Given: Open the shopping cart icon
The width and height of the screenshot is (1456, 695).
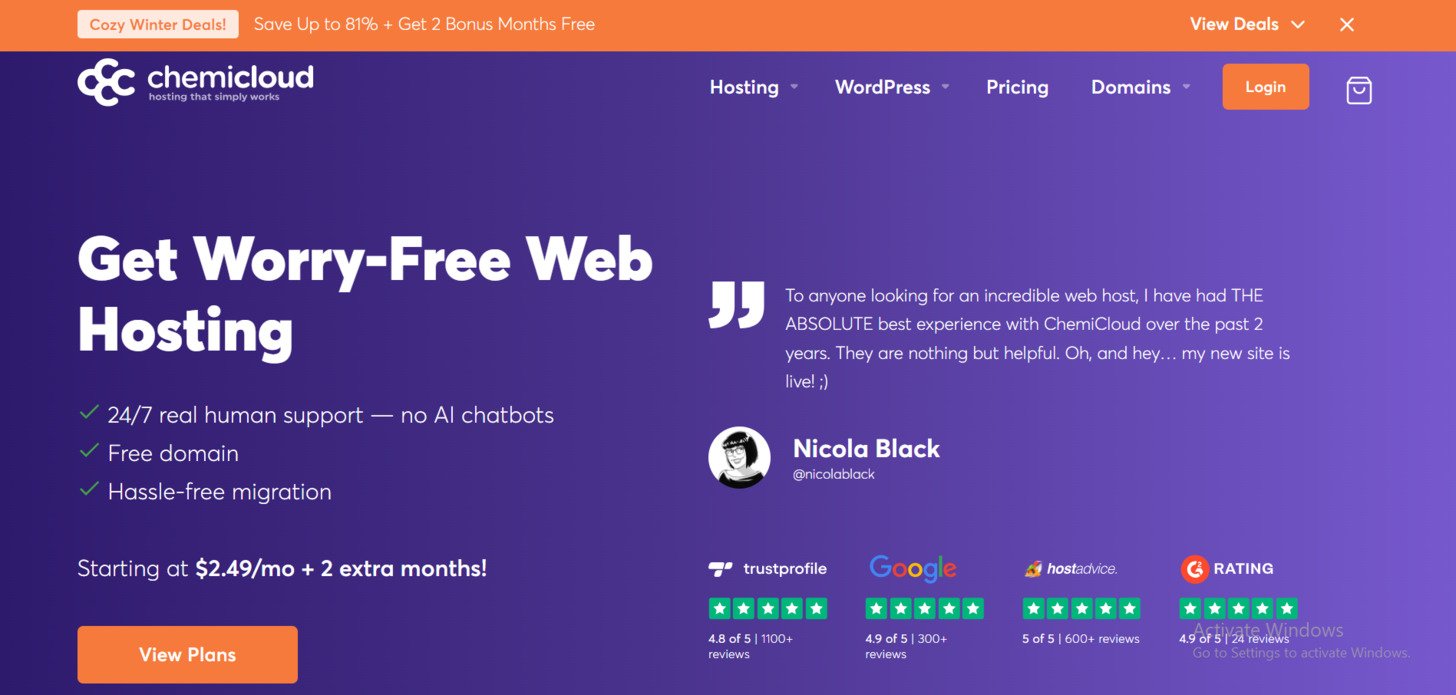Looking at the screenshot, I should [x=1359, y=90].
